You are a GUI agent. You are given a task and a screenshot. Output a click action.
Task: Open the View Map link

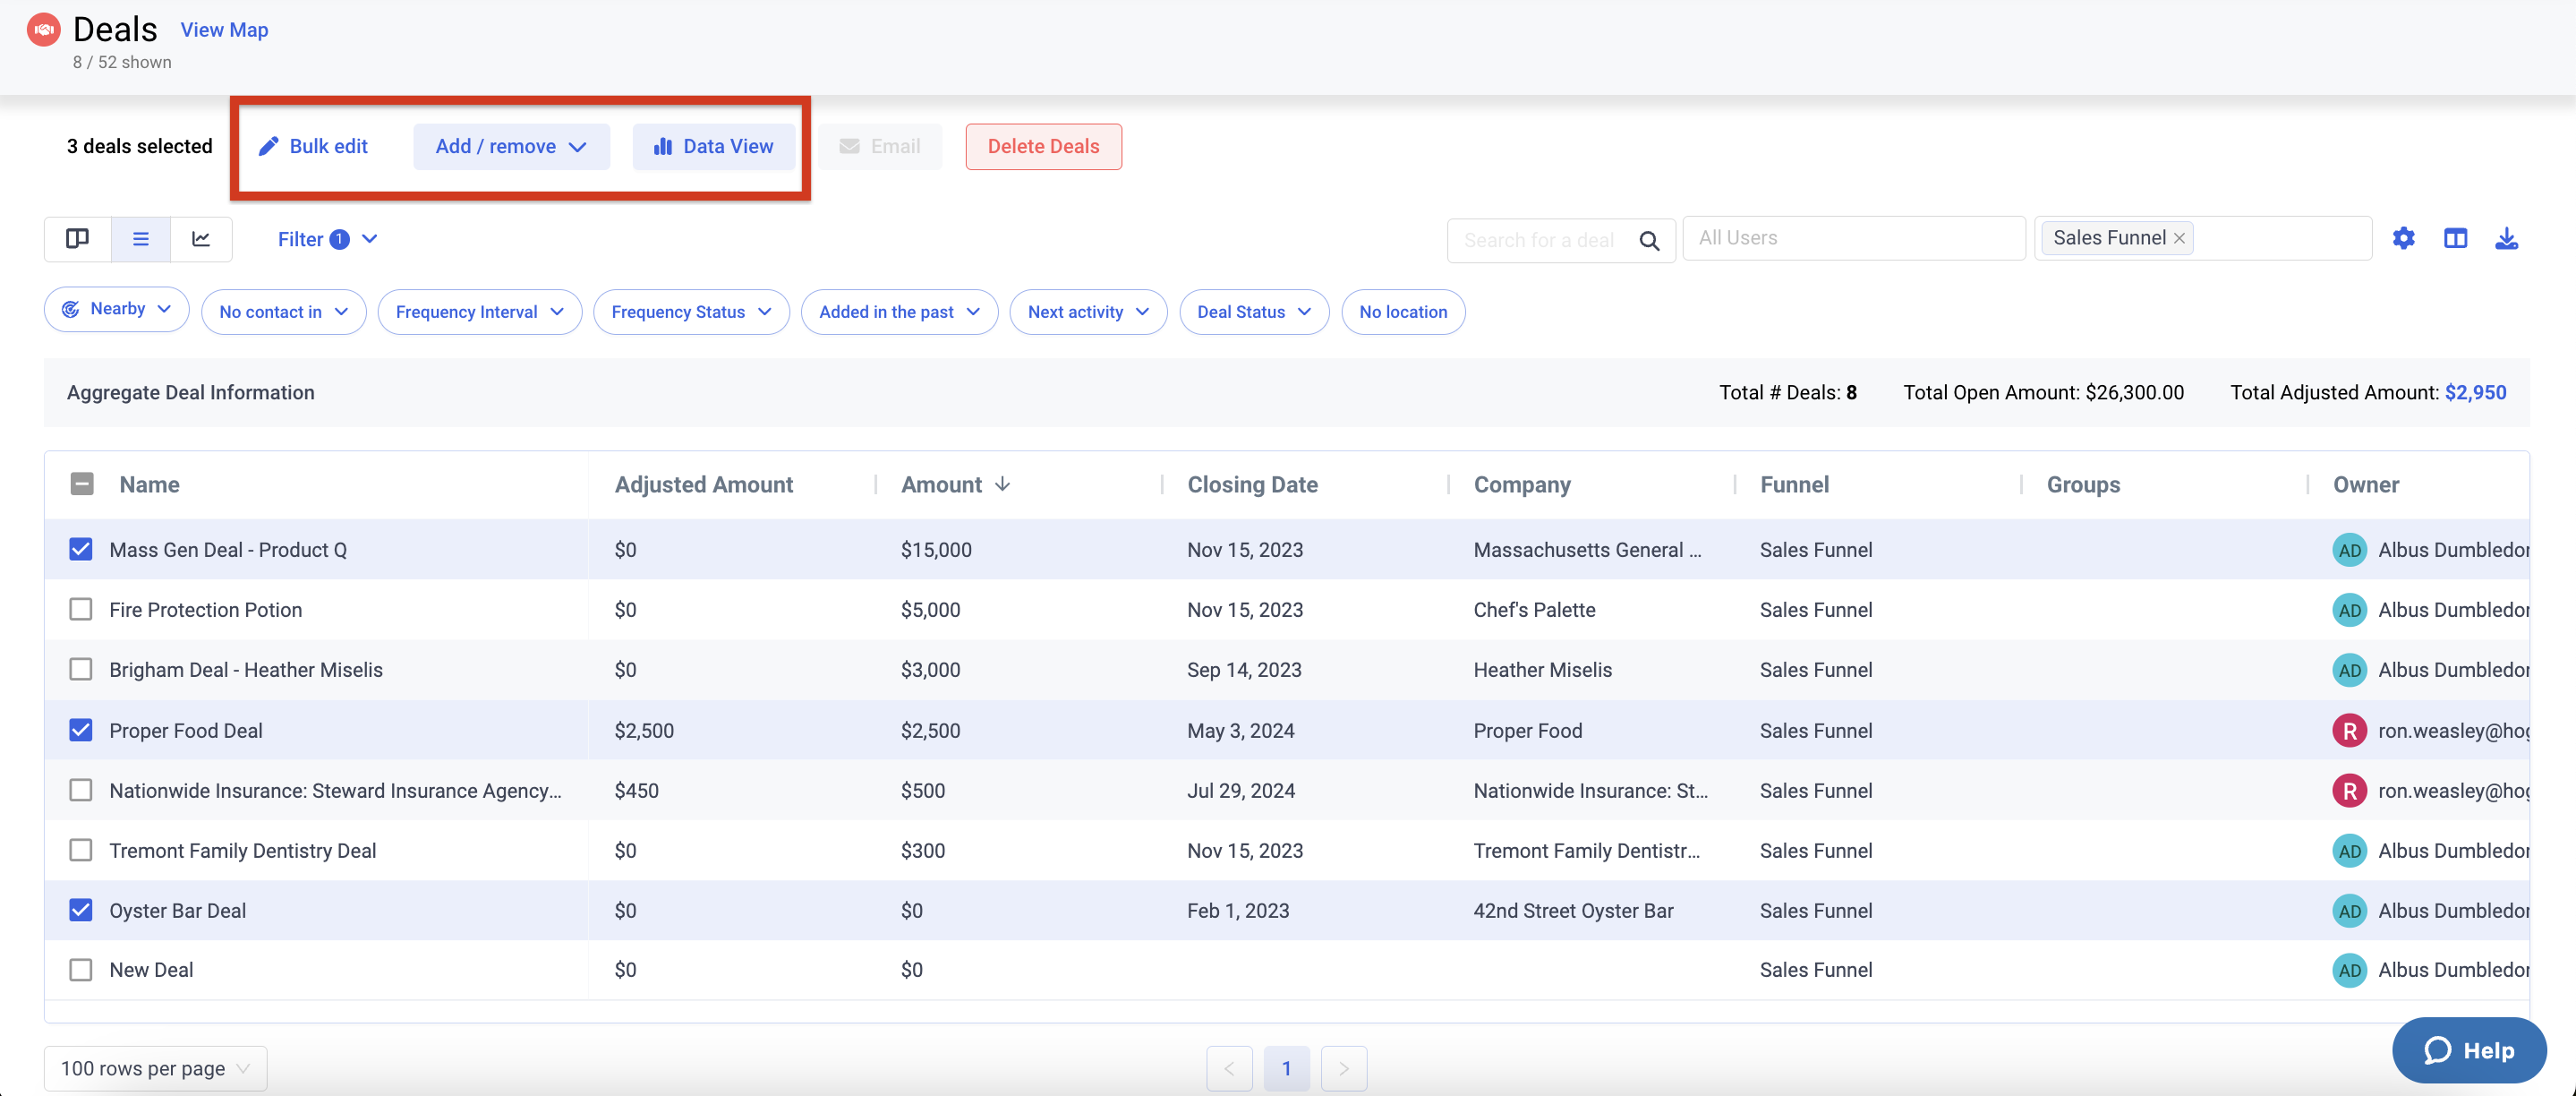click(224, 30)
